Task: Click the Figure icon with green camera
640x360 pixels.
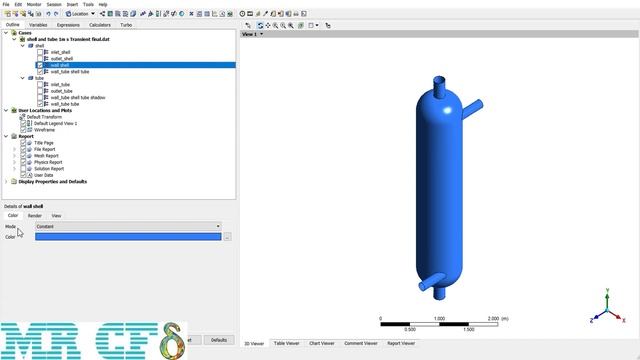Action: [230, 14]
